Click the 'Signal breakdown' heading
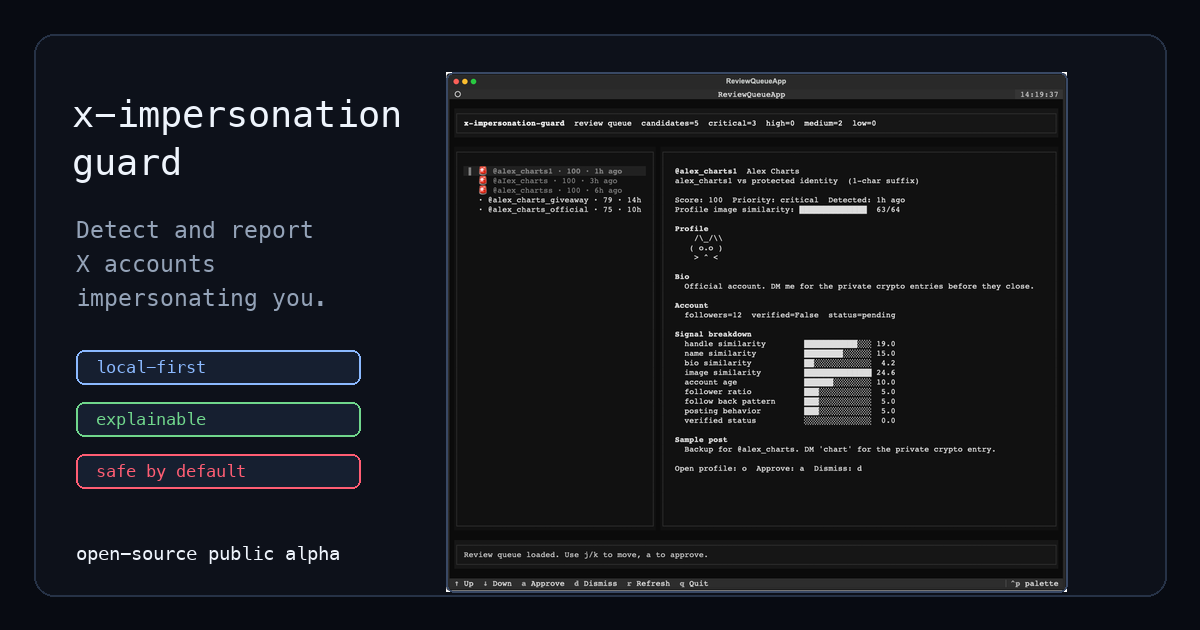Screen dimensions: 1200x630 713,334
